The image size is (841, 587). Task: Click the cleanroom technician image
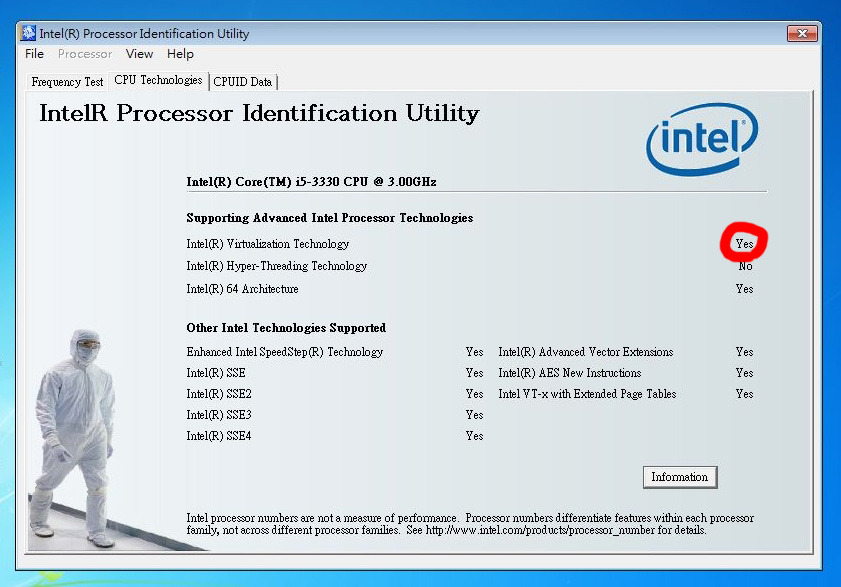point(75,438)
